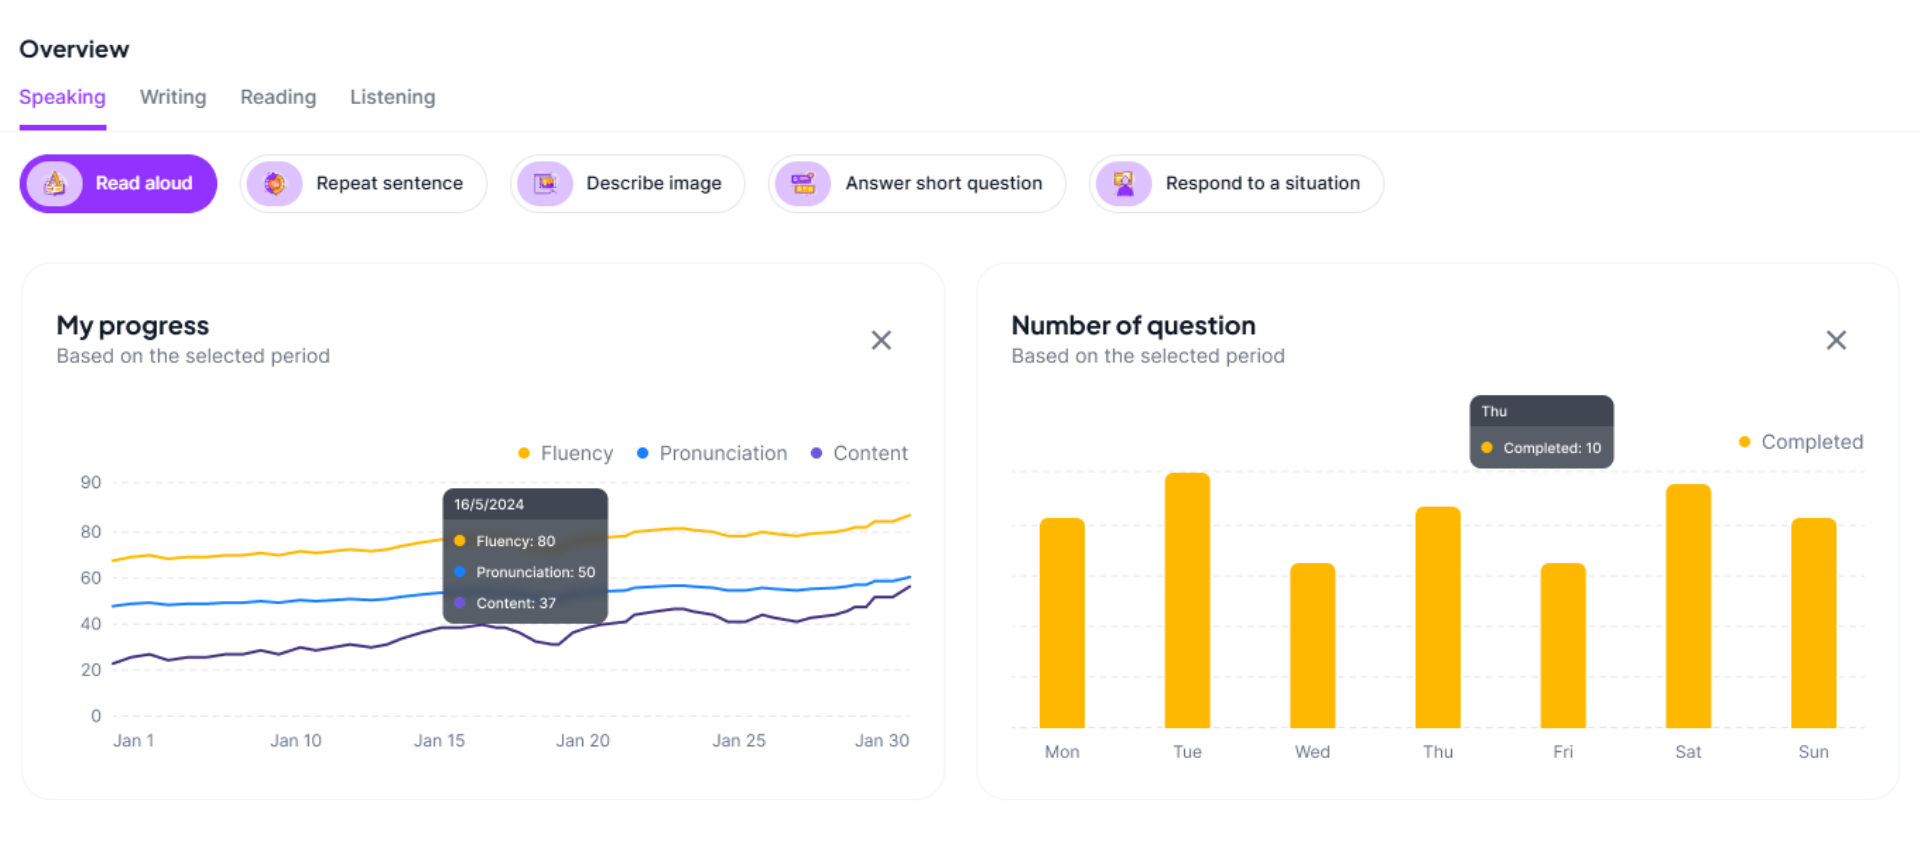This screenshot has width=1920, height=848.
Task: Select the Respond to a situation label
Action: tap(1263, 184)
